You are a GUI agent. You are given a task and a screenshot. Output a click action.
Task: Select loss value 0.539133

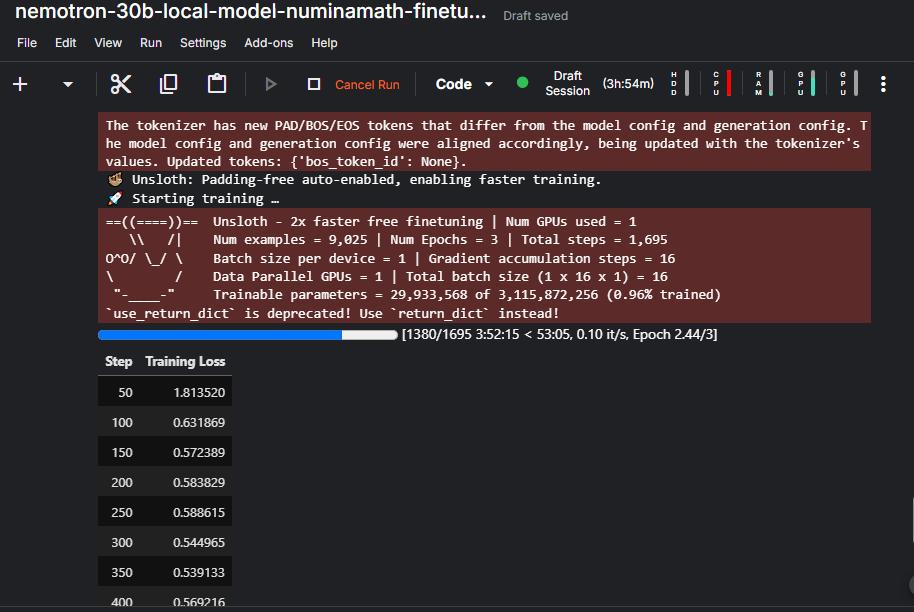199,572
